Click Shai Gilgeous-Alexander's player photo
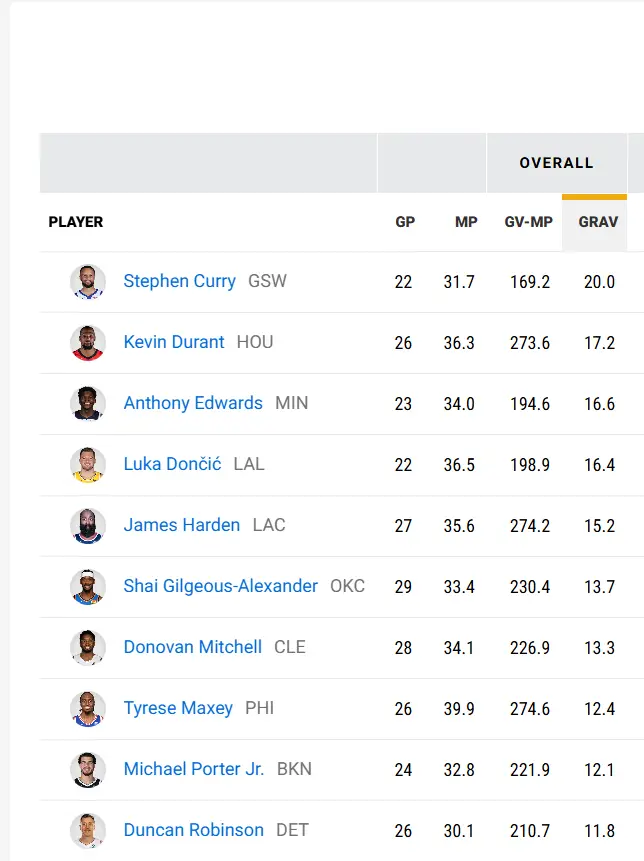 tap(88, 587)
